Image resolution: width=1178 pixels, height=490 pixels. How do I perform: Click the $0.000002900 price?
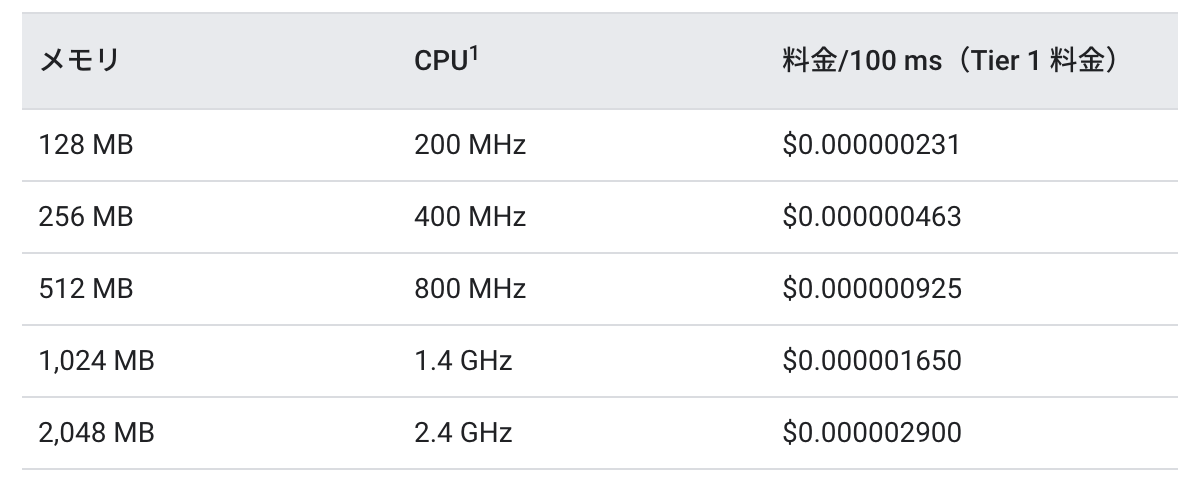(871, 433)
